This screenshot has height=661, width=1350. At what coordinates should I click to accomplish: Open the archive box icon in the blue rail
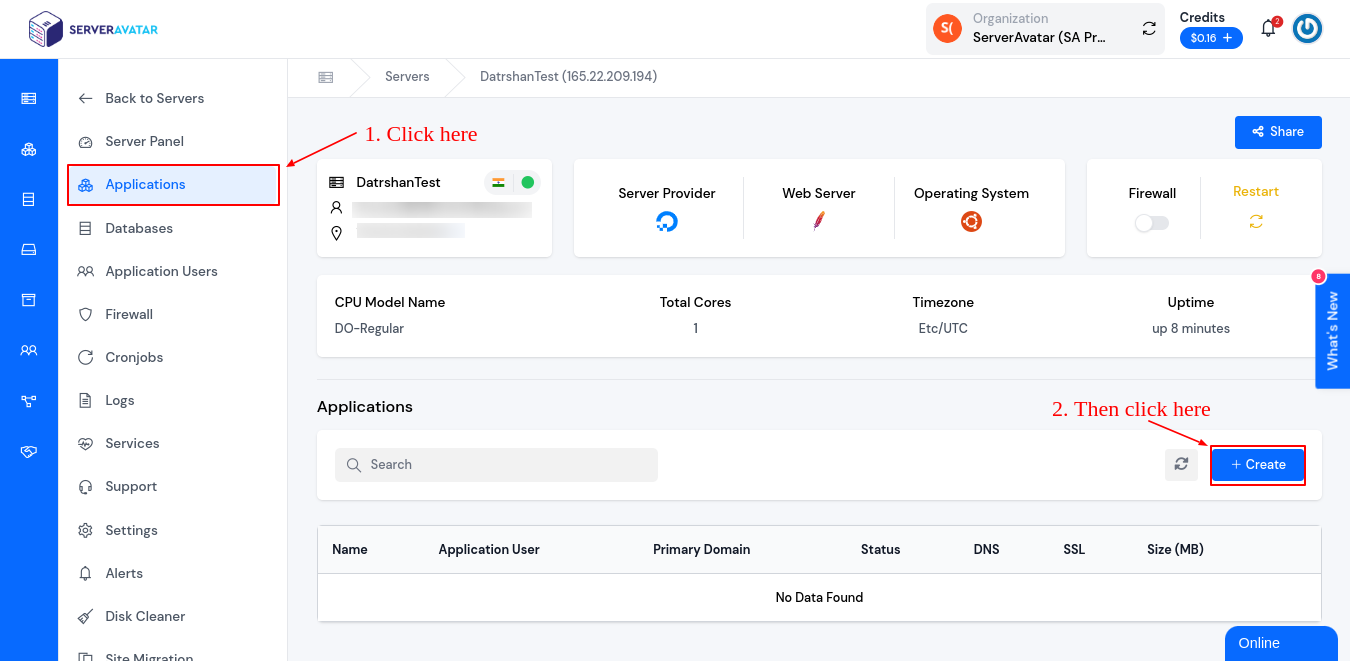pos(29,300)
